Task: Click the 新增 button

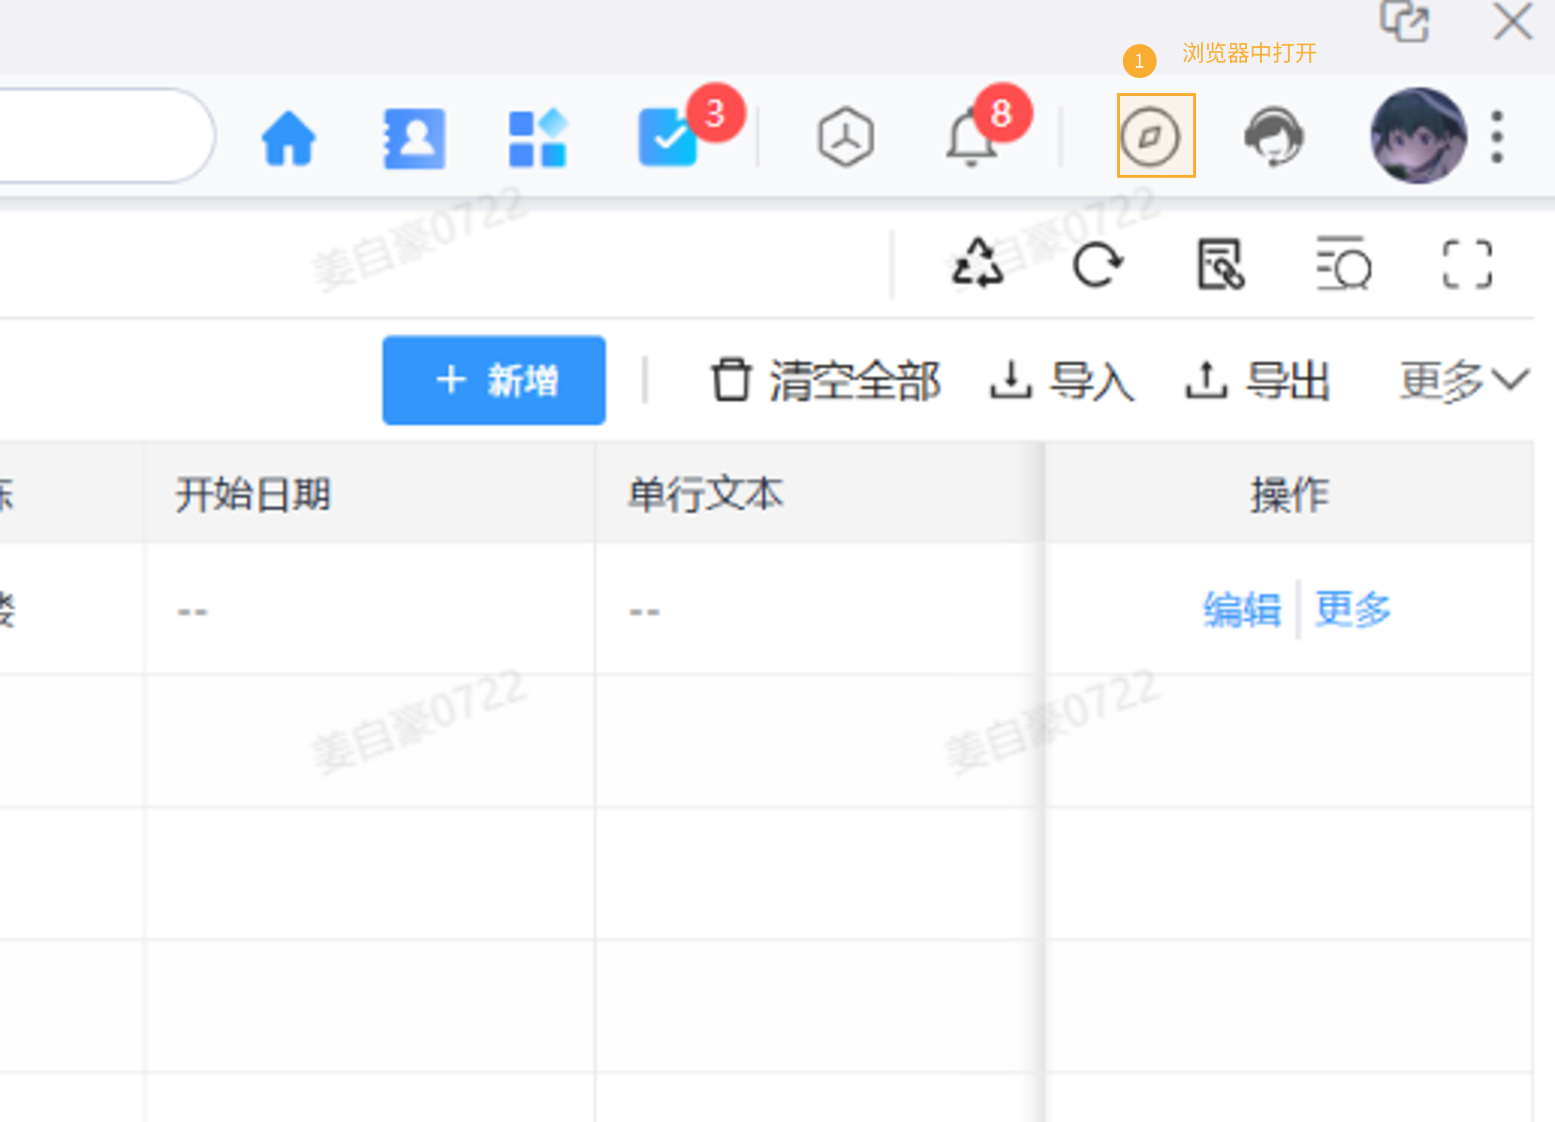Action: pyautogui.click(x=494, y=380)
